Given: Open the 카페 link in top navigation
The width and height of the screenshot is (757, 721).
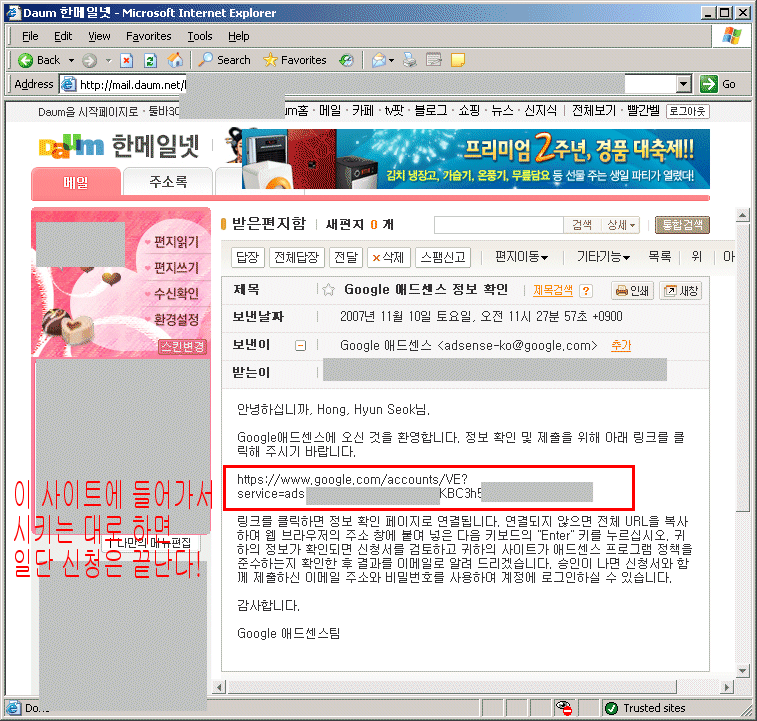Looking at the screenshot, I should coord(363,111).
